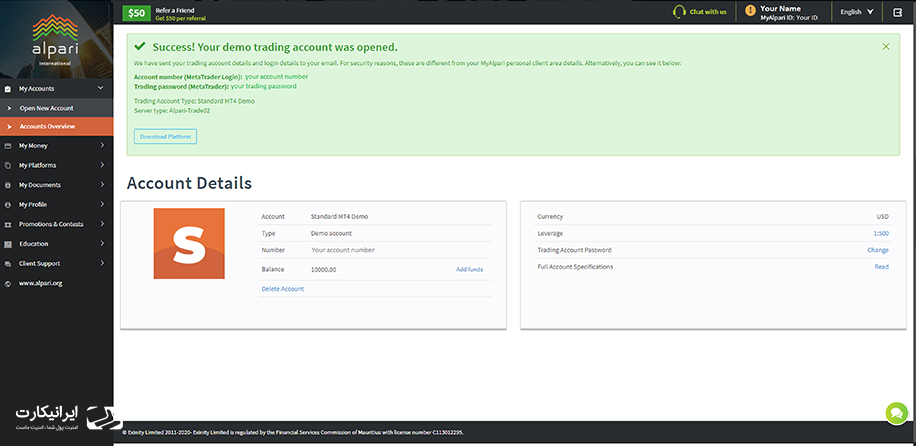Click the green 'your trading password' text
Viewport: 916px width, 446px height.
(x=263, y=86)
